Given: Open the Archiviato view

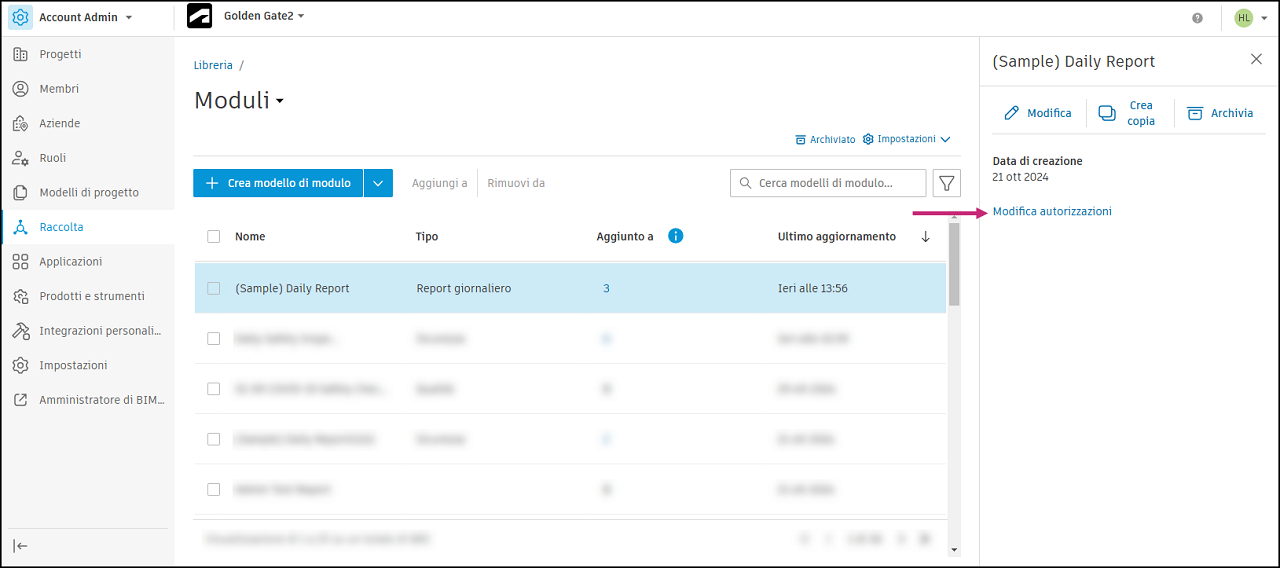Looking at the screenshot, I should click(825, 140).
